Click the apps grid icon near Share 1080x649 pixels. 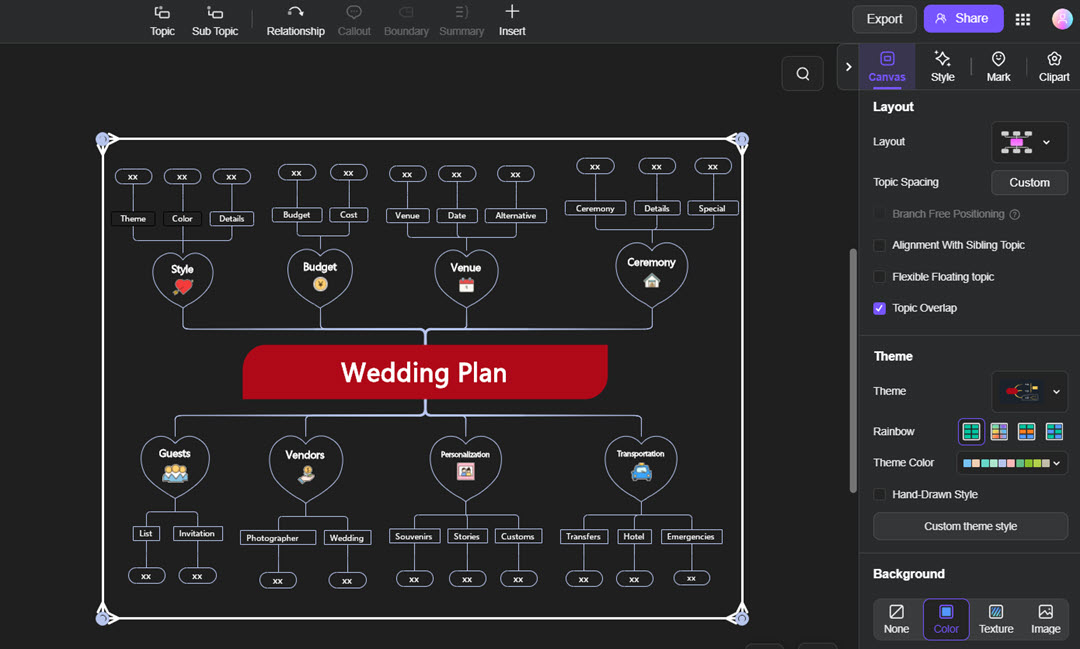[1022, 19]
